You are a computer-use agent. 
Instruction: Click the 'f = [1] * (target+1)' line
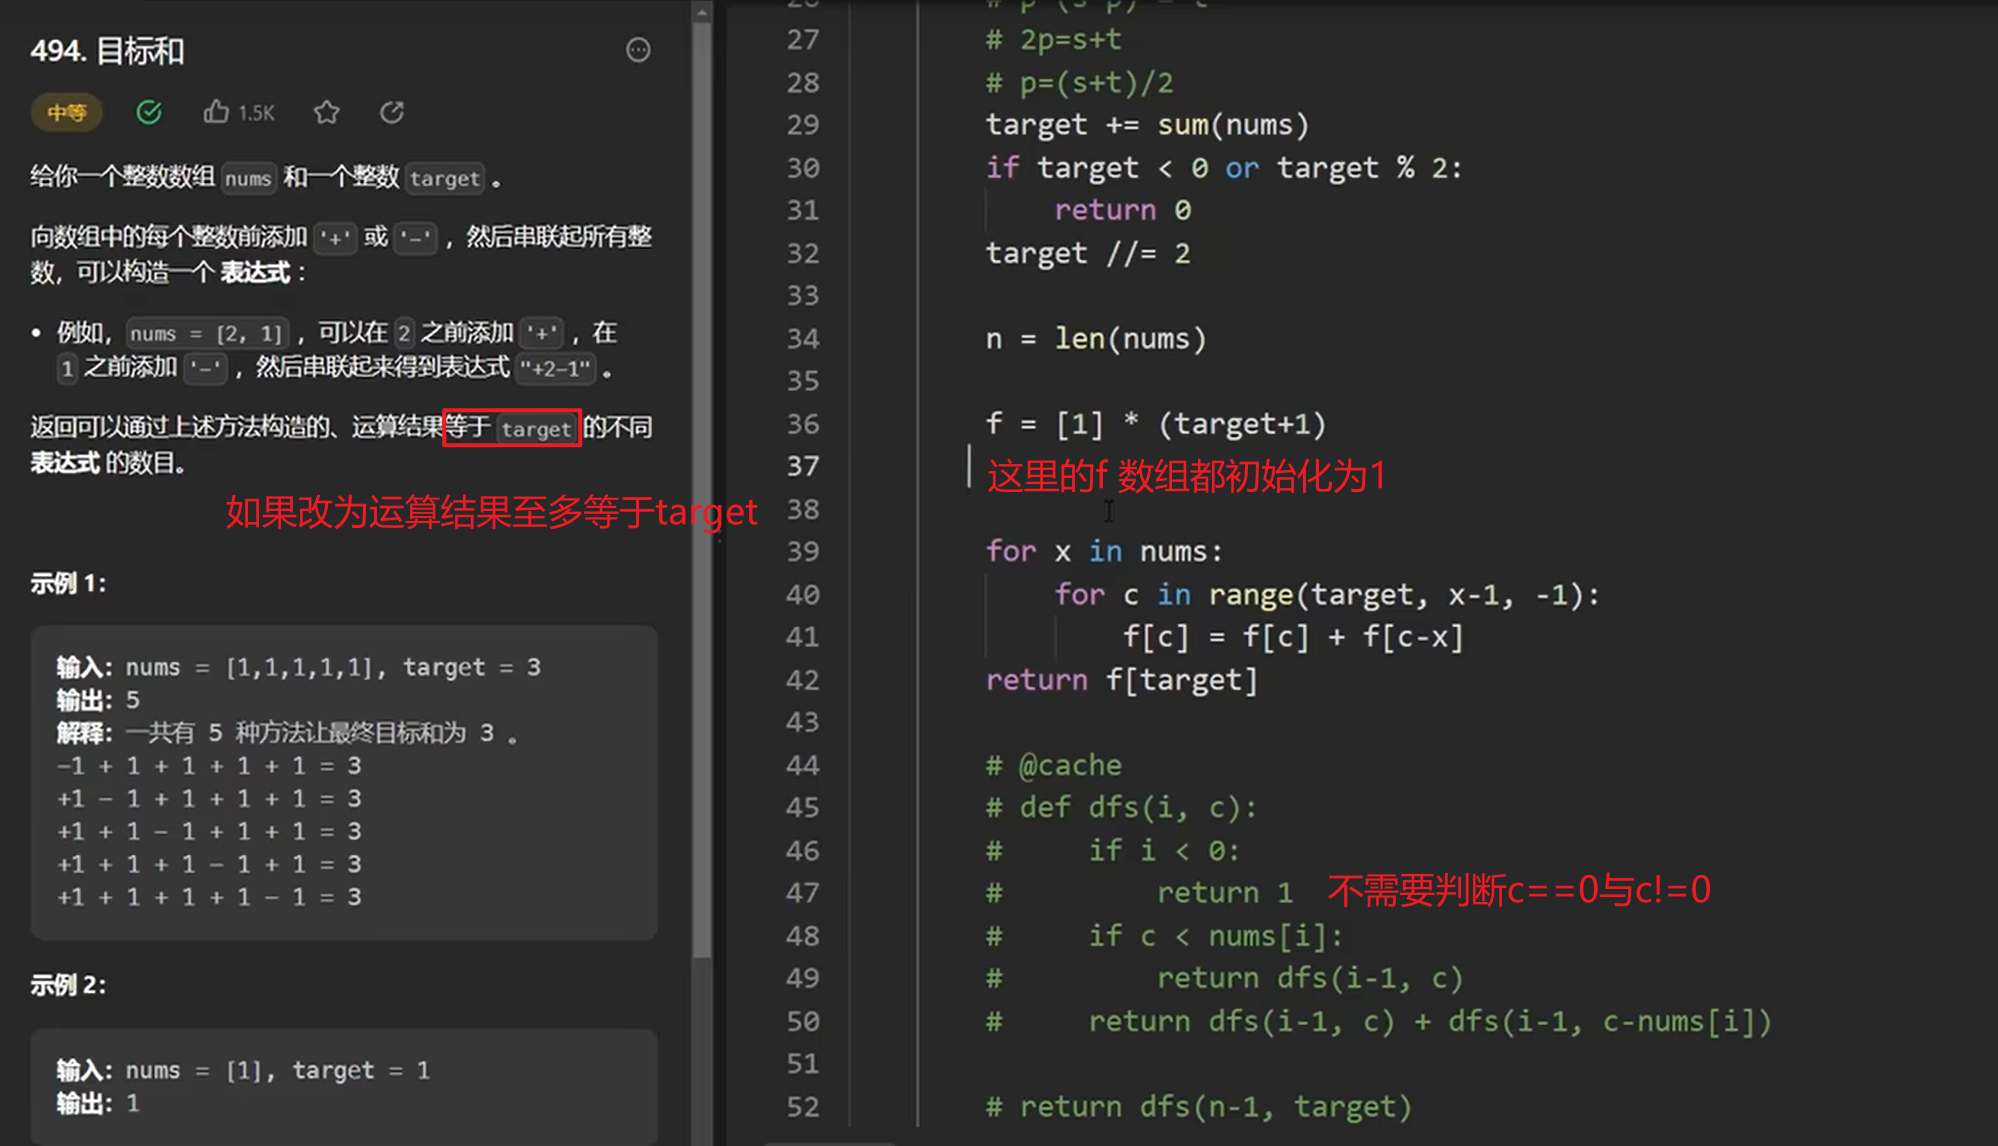(1155, 424)
